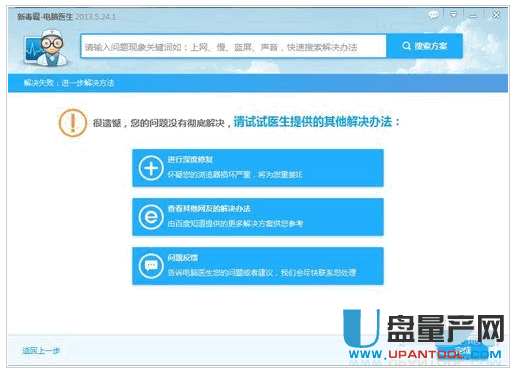The width and height of the screenshot is (517, 371).
Task: Focus the problem keyword search field
Action: pyautogui.click(x=233, y=47)
